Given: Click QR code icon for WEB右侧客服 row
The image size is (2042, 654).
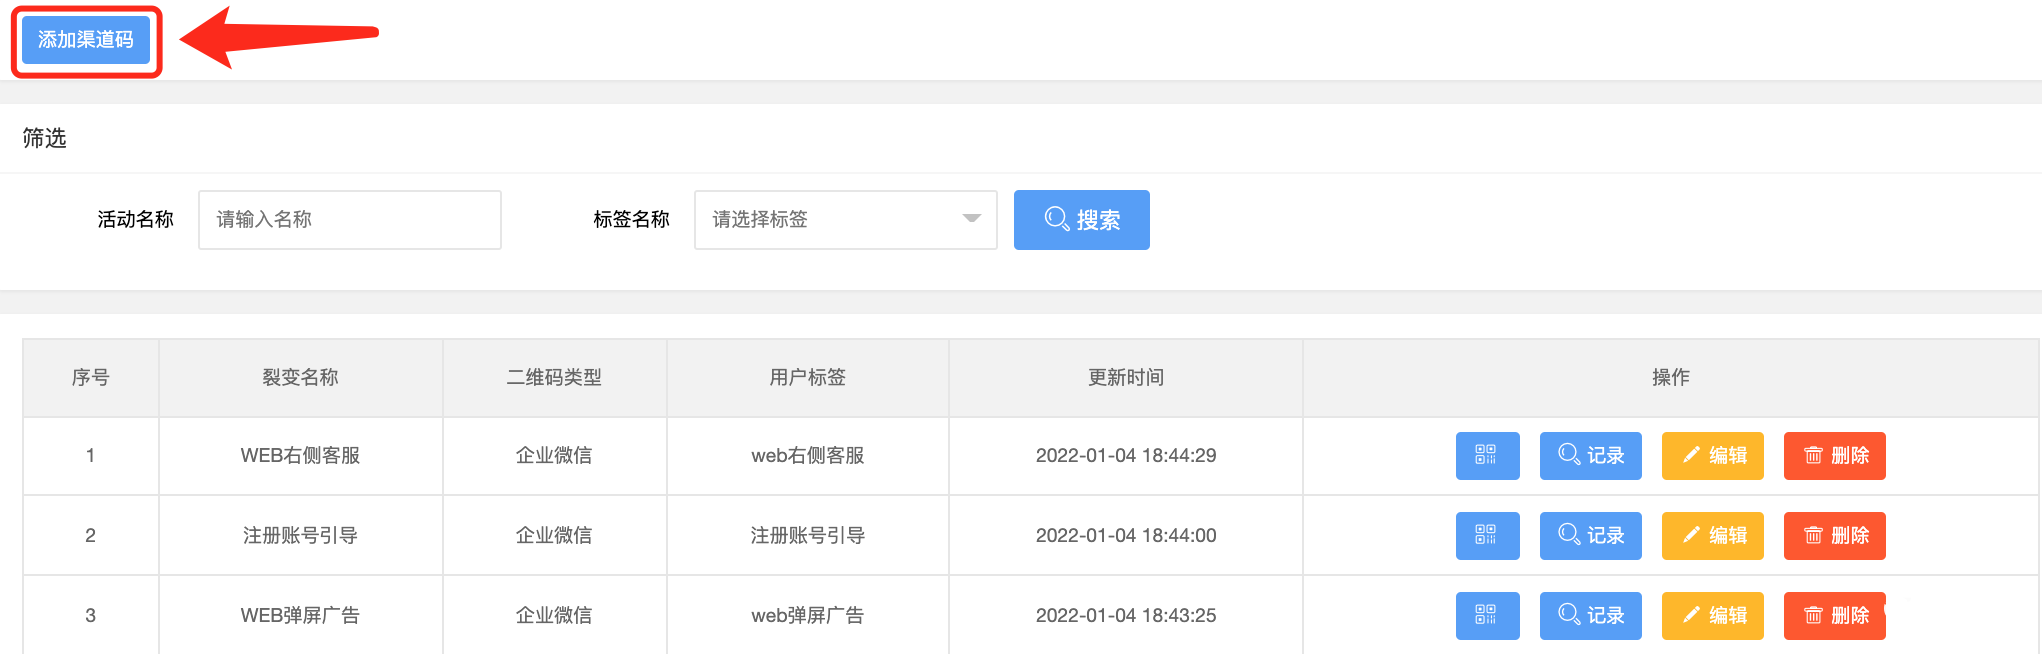Looking at the screenshot, I should coord(1487,456).
